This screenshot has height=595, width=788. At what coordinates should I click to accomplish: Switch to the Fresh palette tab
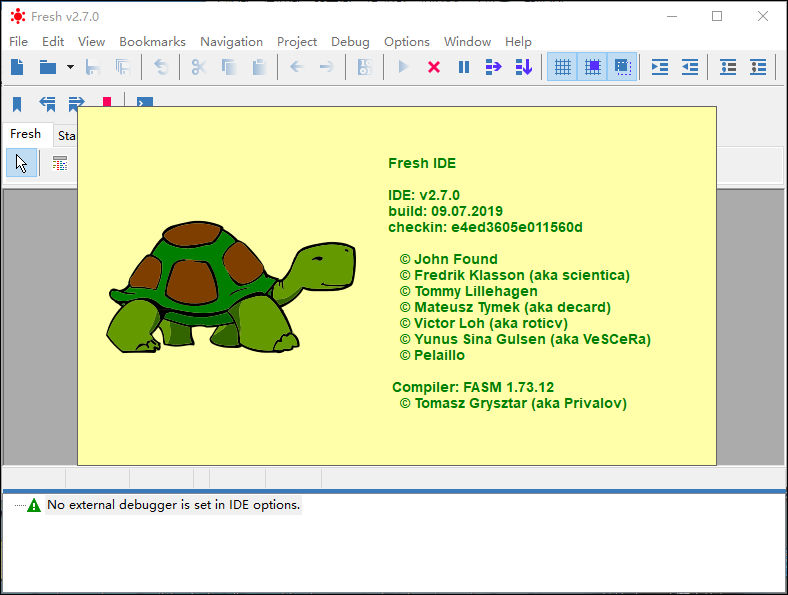click(25, 134)
